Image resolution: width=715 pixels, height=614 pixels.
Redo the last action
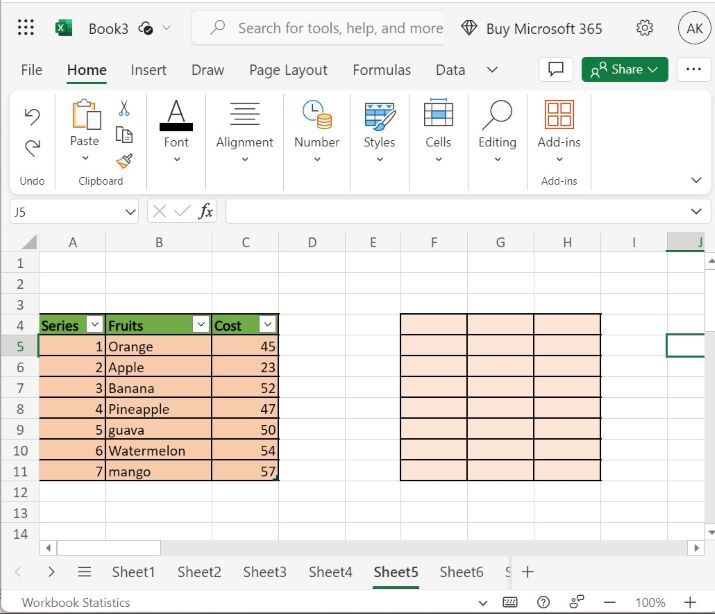coord(32,148)
